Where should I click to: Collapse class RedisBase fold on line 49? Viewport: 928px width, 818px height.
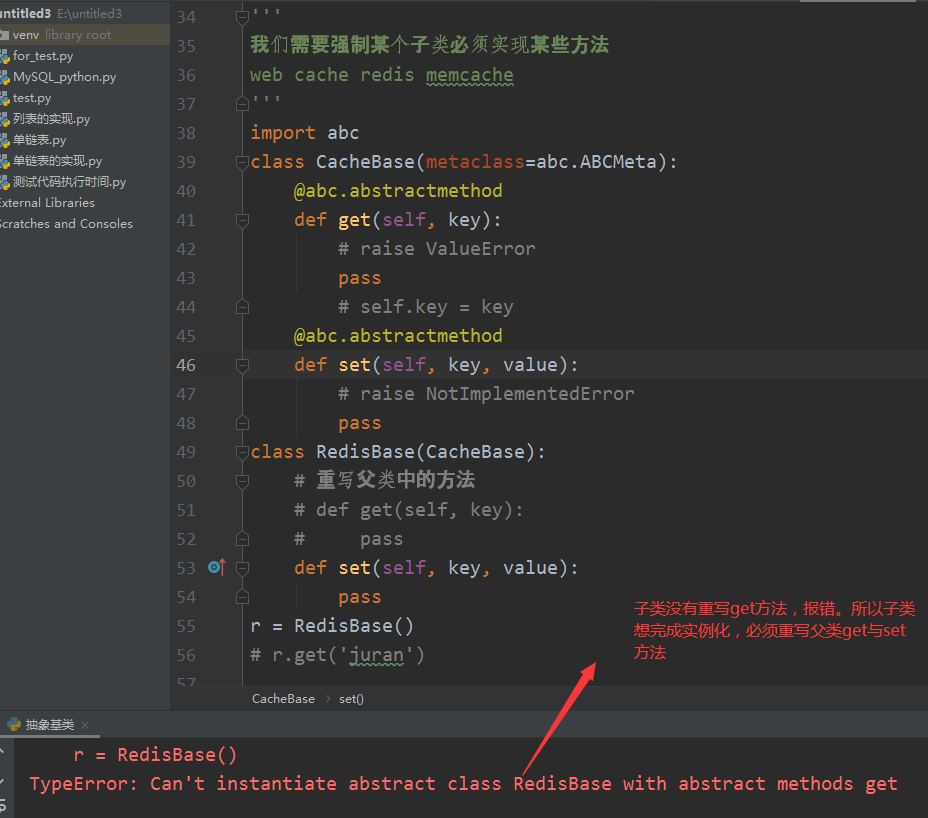point(242,452)
